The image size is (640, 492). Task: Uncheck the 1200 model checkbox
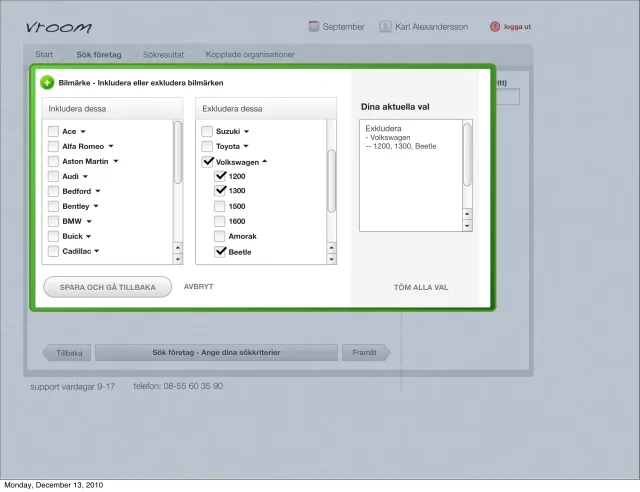(x=220, y=176)
